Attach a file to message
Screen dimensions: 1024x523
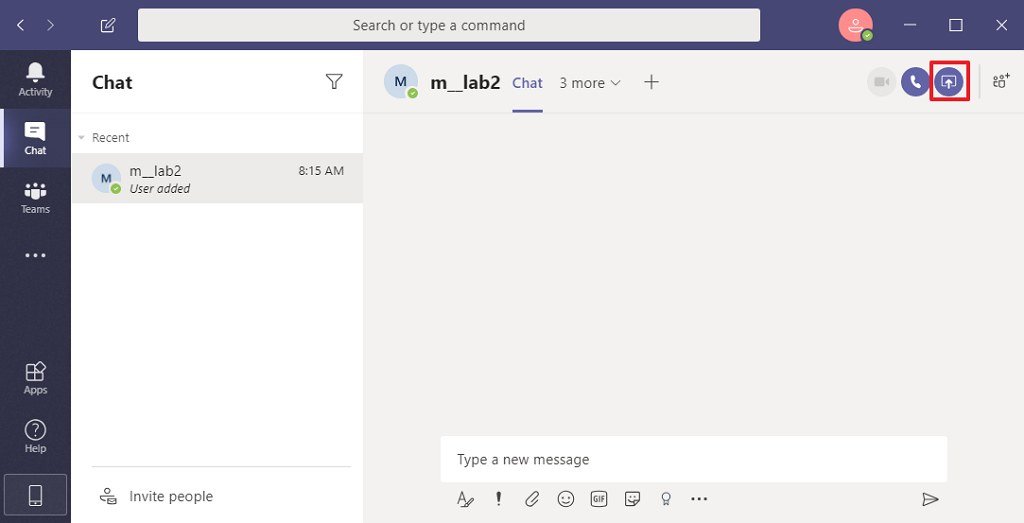(532, 499)
